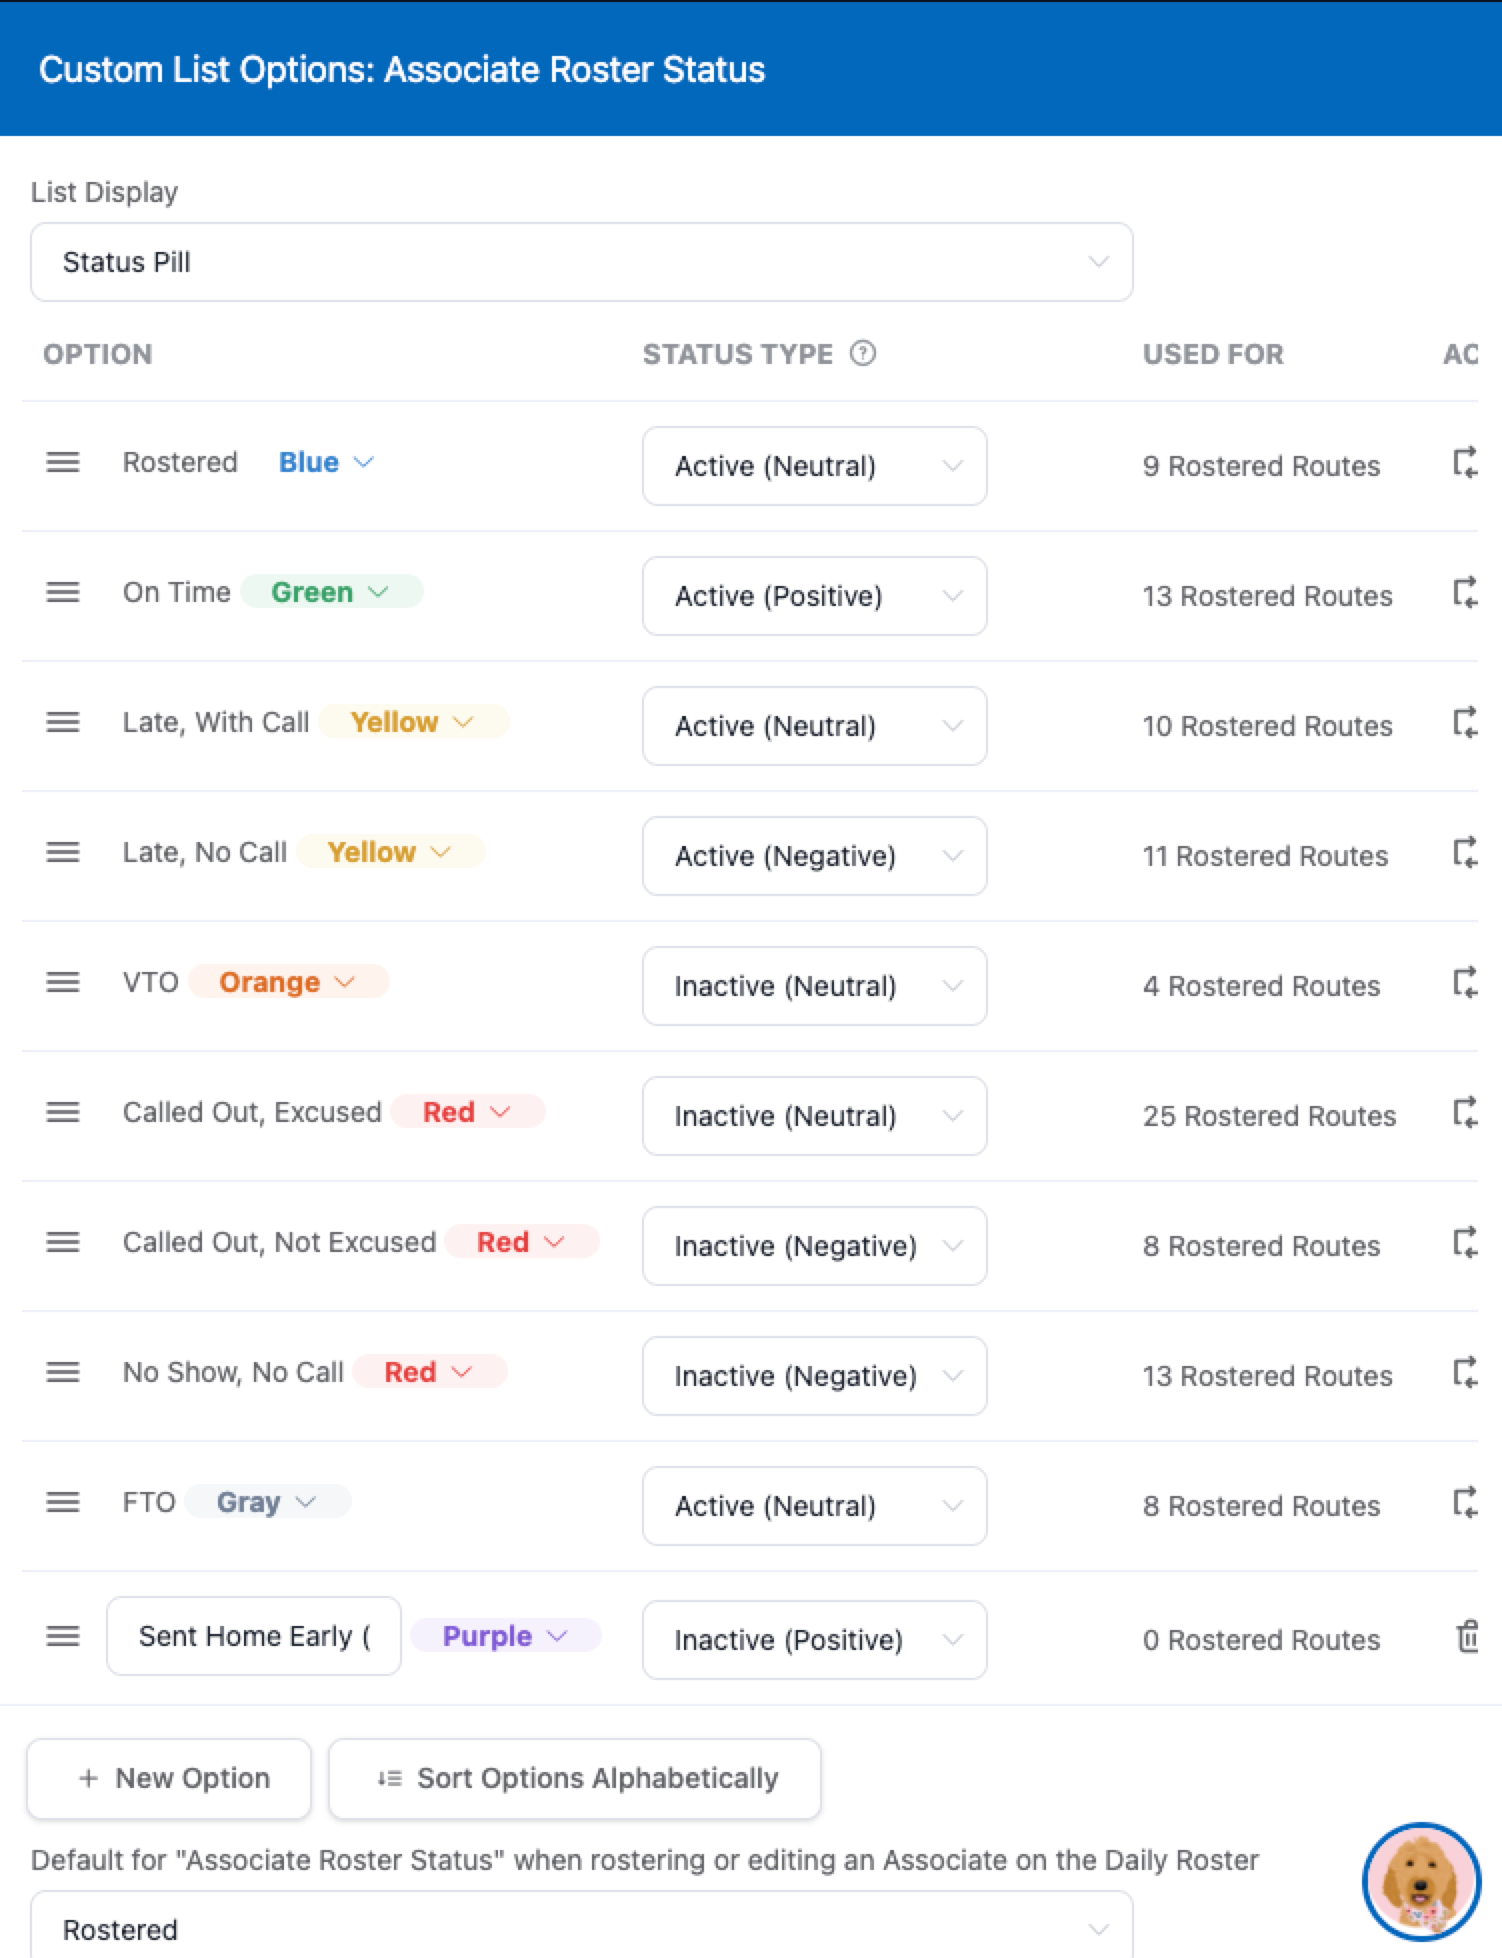Click the merge icon on Called Out, Excused row
Image resolution: width=1502 pixels, height=1958 pixels.
[1465, 1112]
